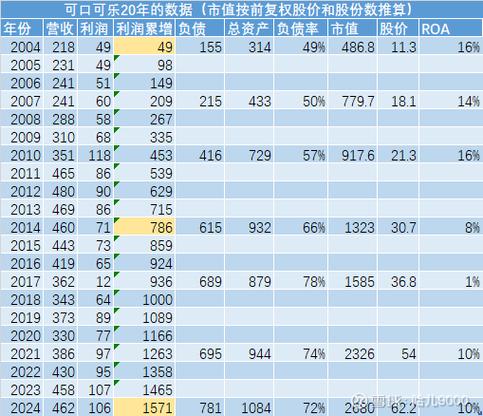Select market value cell 779.7

click(353, 100)
